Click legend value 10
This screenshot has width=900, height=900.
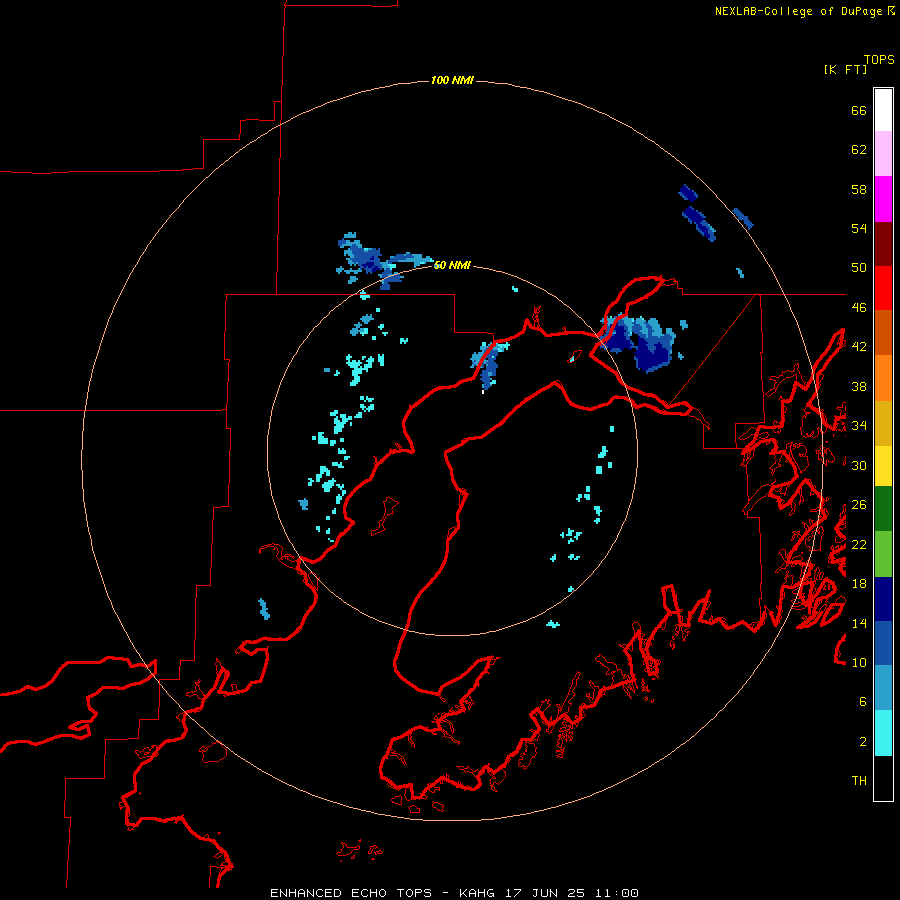[859, 662]
